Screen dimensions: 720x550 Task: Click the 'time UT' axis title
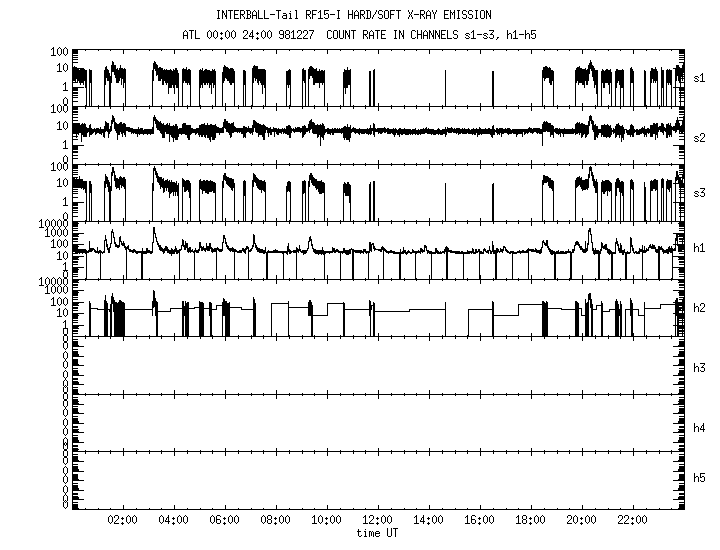tap(377, 534)
